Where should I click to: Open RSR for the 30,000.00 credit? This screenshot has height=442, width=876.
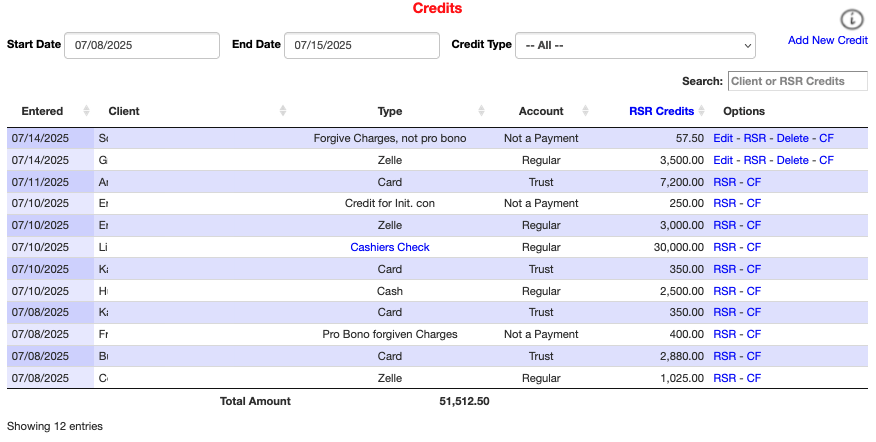coord(725,247)
